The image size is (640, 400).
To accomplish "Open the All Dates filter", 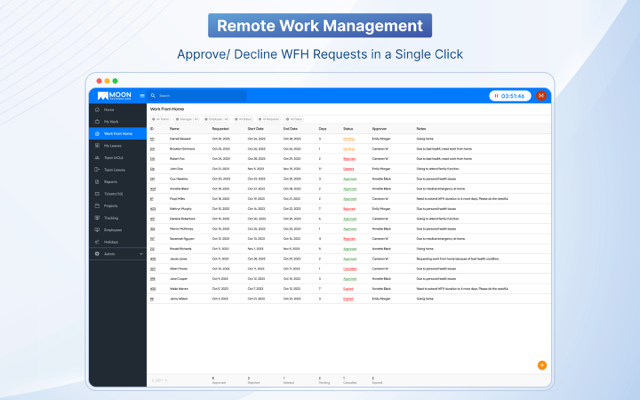I will pyautogui.click(x=294, y=119).
